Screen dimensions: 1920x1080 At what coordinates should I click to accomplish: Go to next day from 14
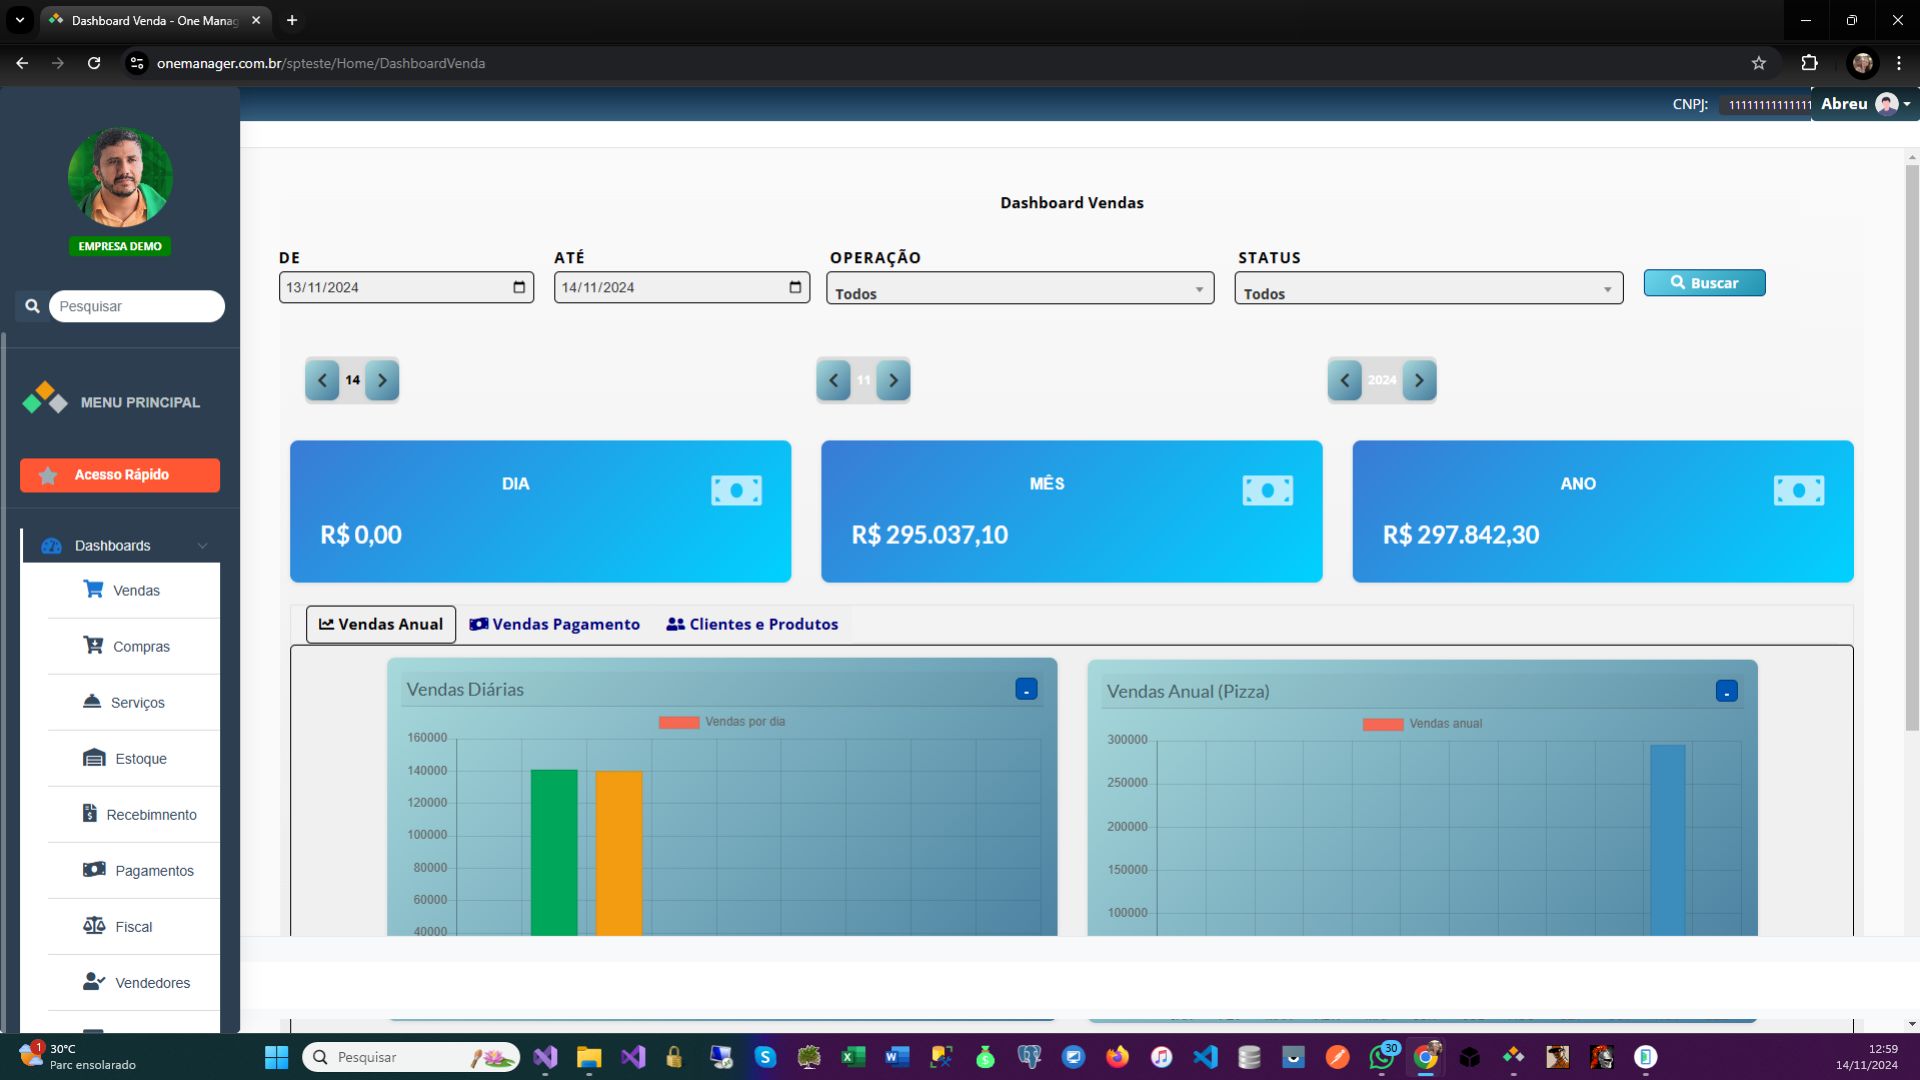tap(382, 380)
